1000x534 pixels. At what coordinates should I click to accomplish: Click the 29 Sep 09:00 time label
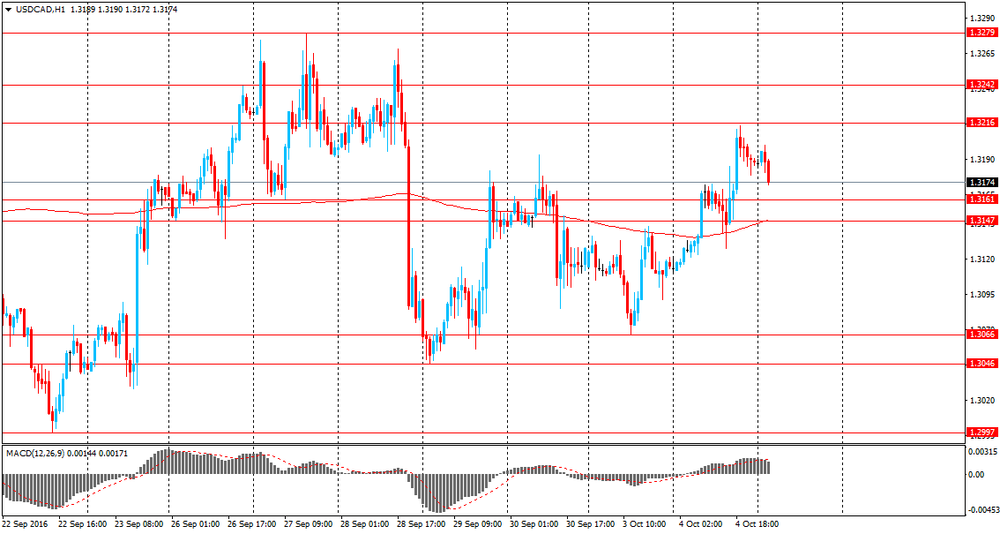(x=477, y=524)
